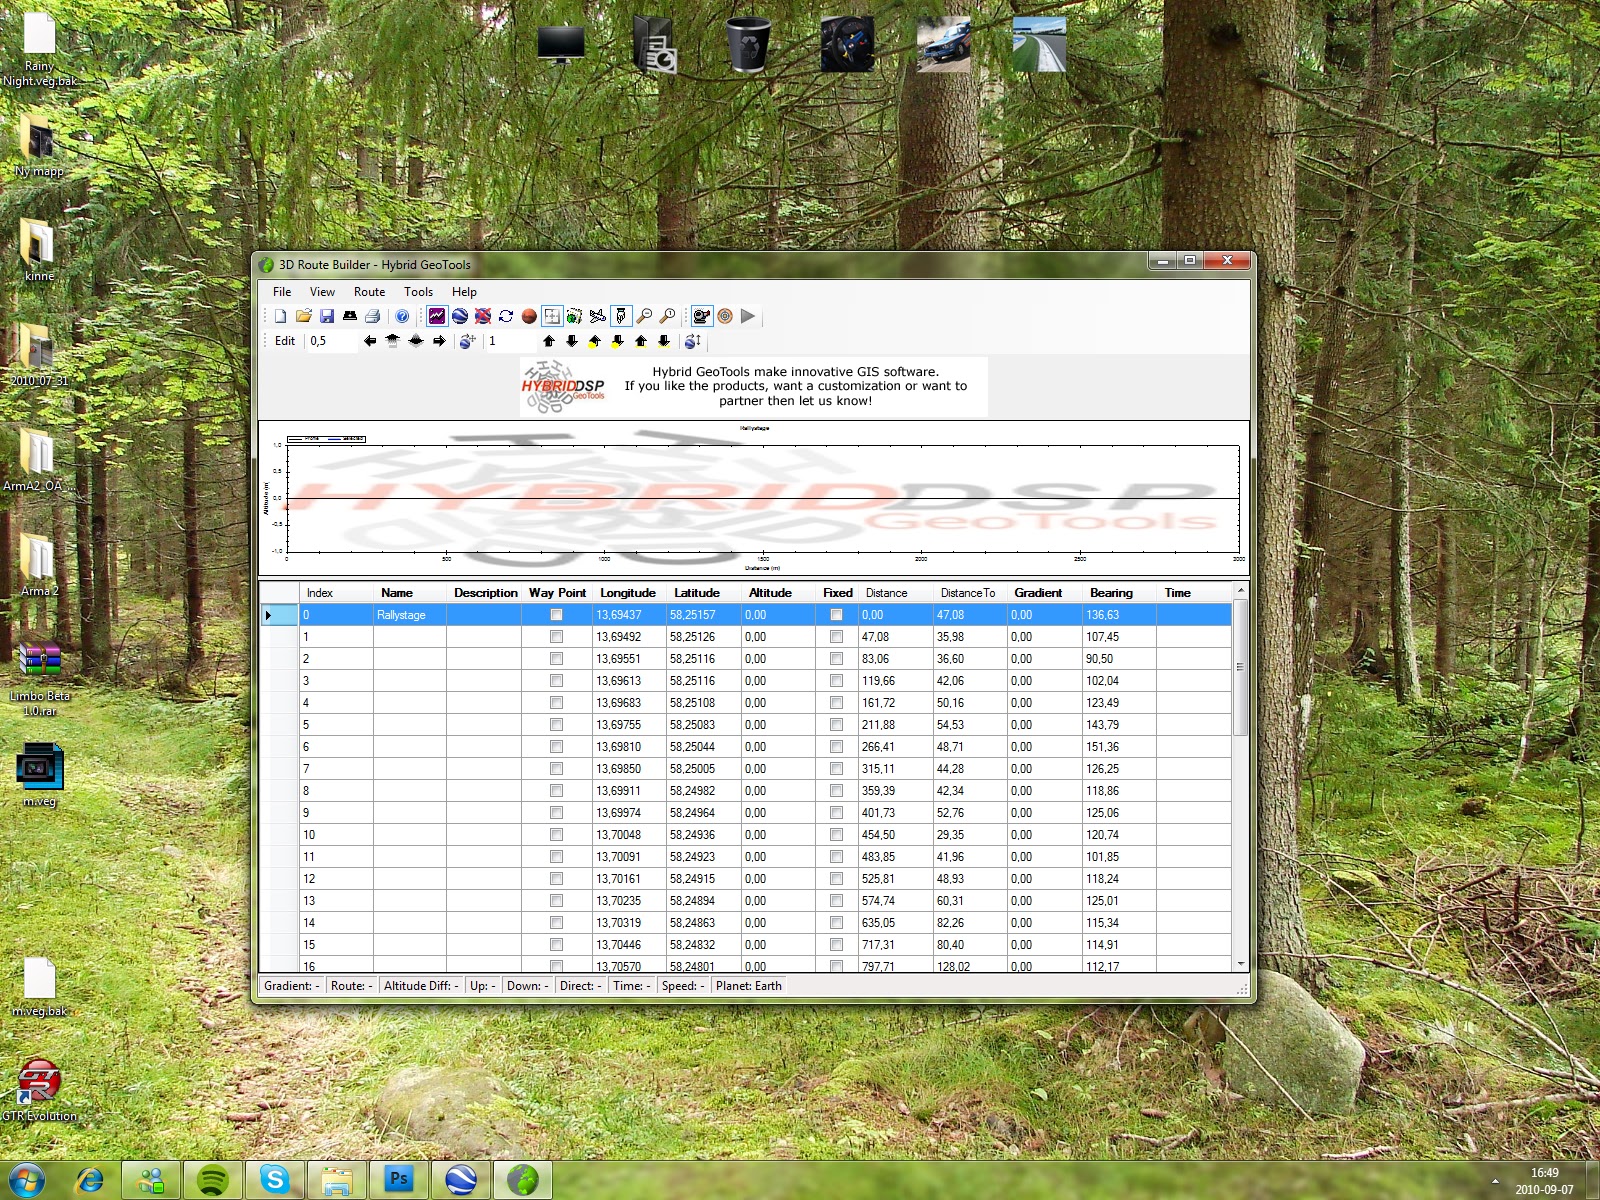Click the Edit step value field showing 0,5
This screenshot has height=1200, width=1600.
click(331, 341)
